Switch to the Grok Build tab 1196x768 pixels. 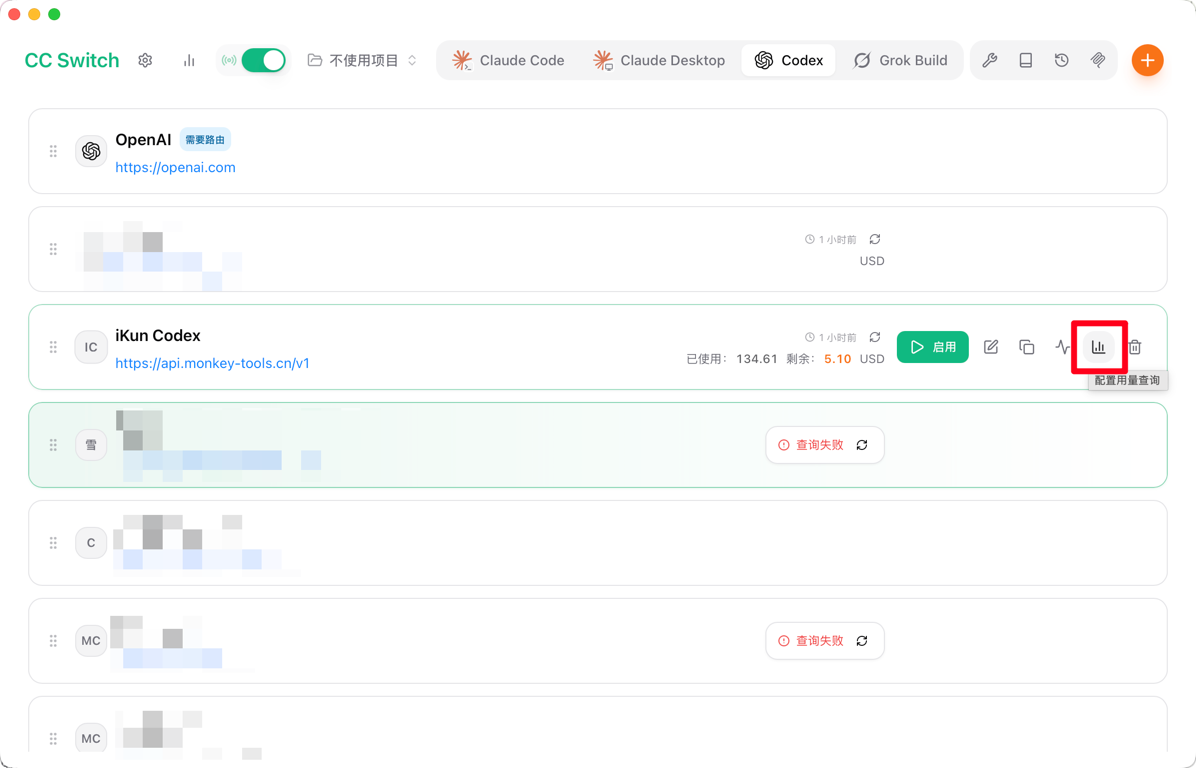click(x=900, y=60)
